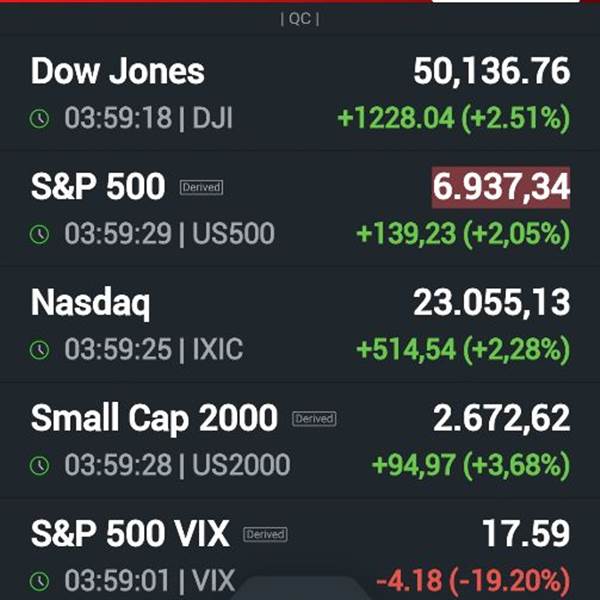
Task: Click the QC label at the top
Action: [x=300, y=18]
